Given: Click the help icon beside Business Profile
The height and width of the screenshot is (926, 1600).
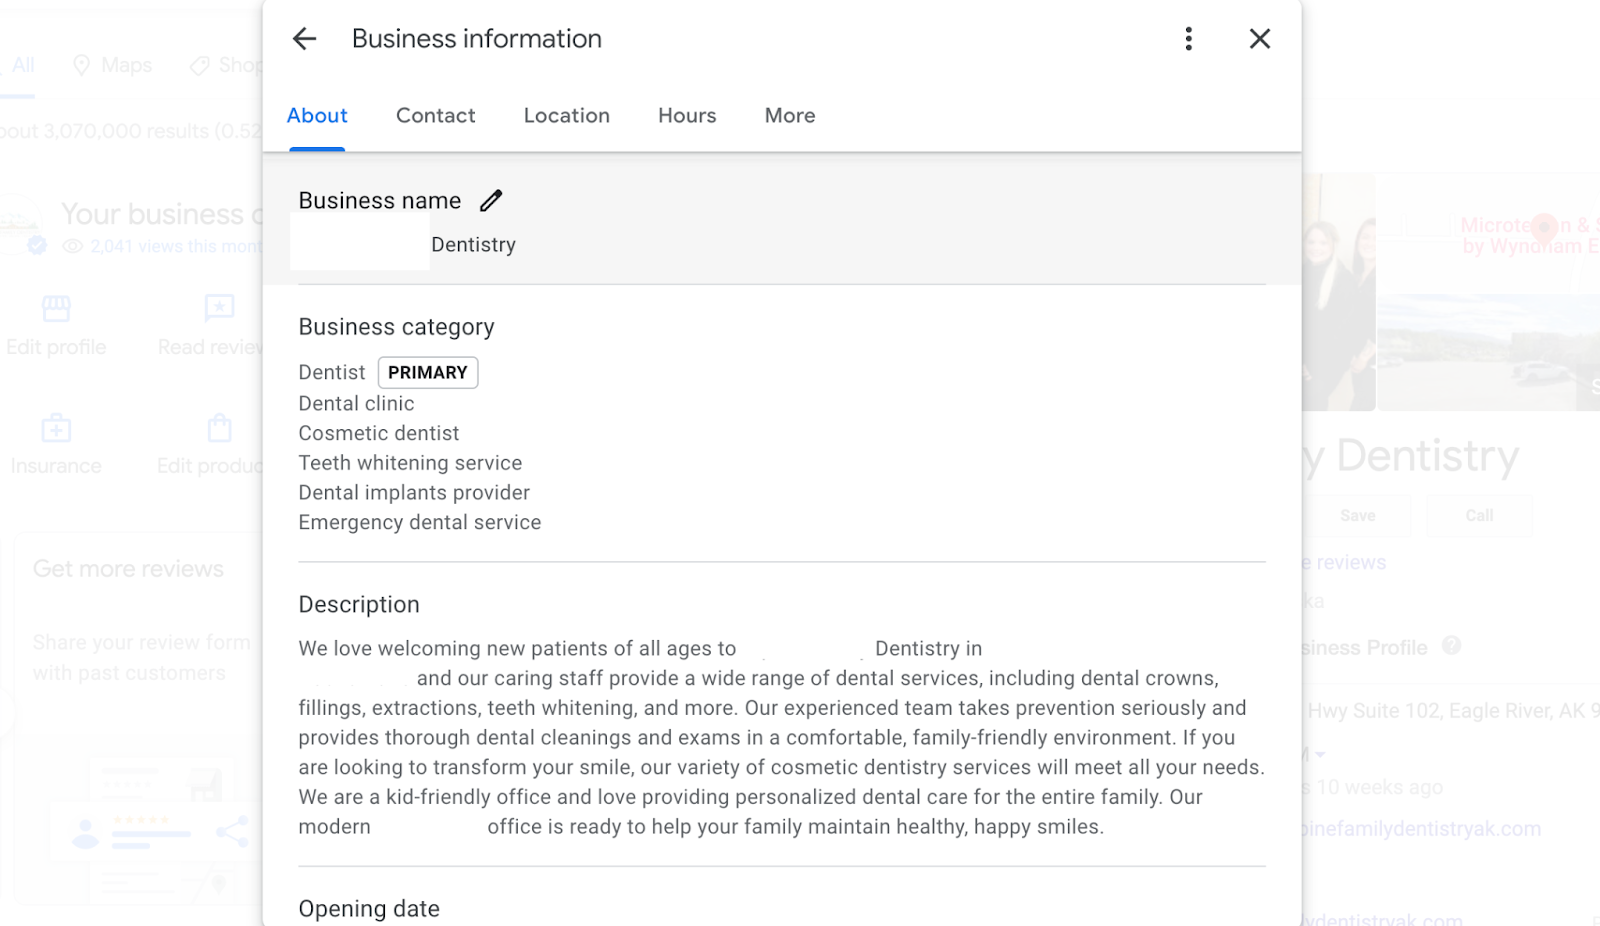Looking at the screenshot, I should (1451, 646).
